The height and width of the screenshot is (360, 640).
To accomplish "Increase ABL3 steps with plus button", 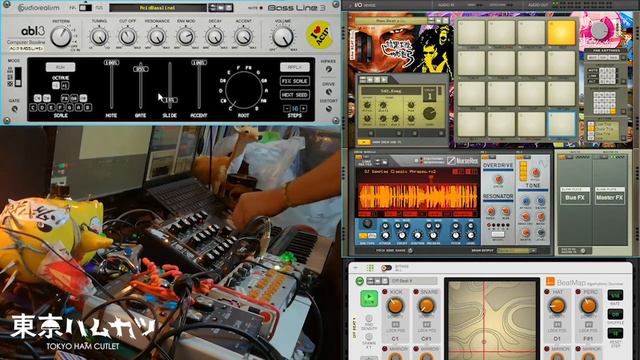I will click(x=303, y=109).
